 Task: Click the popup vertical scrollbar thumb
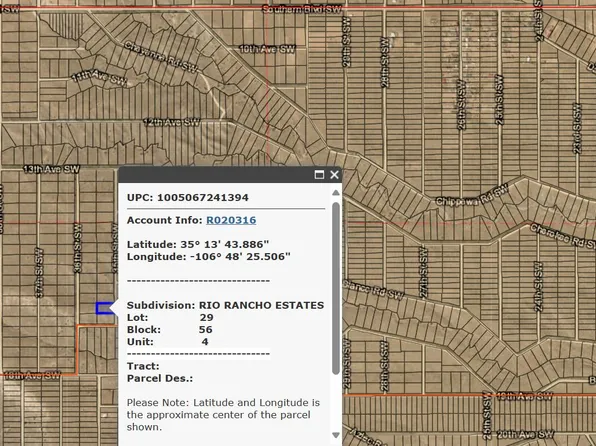[x=336, y=288]
